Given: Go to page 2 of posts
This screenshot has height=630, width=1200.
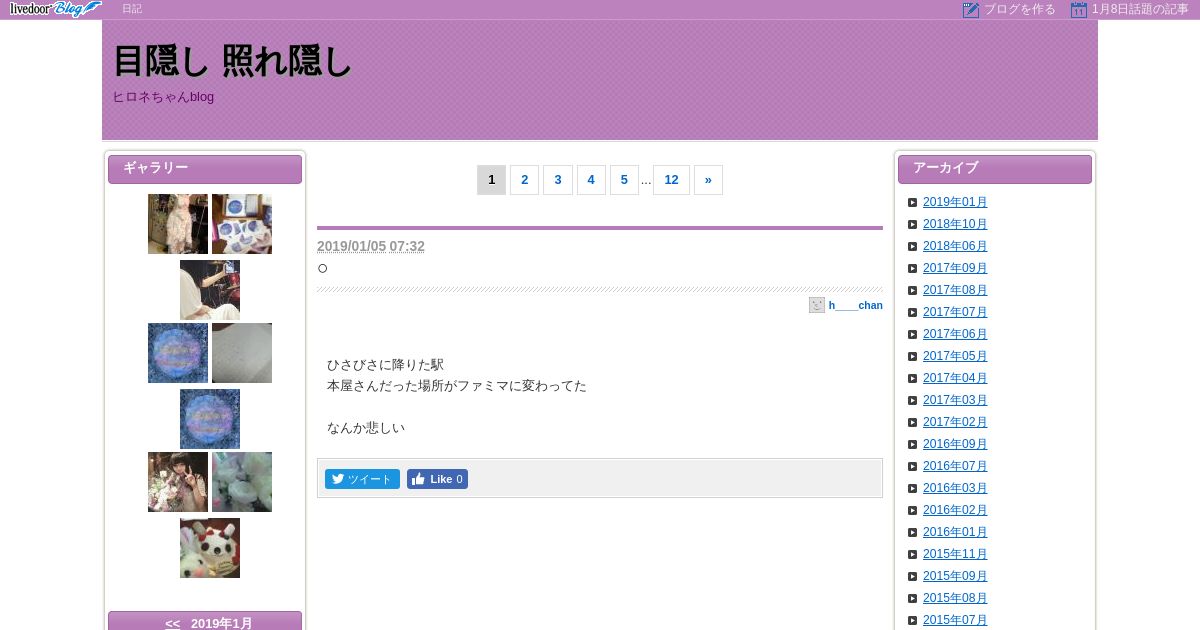Looking at the screenshot, I should coord(525,180).
